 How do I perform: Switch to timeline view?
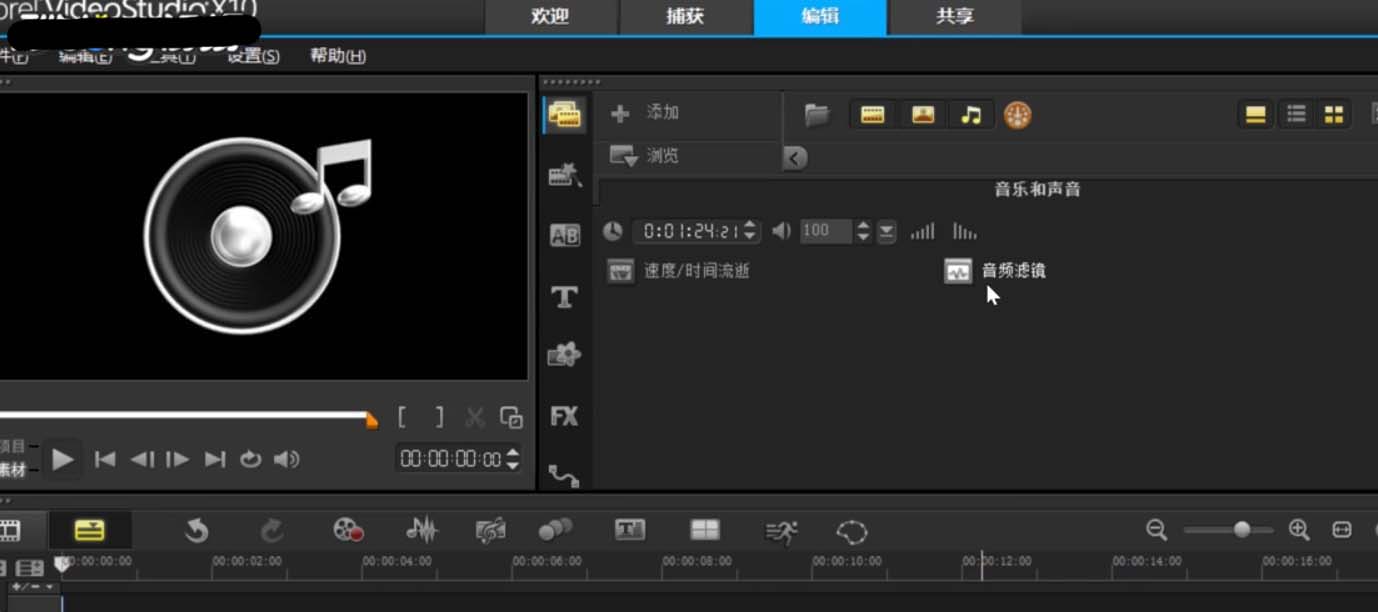(89, 530)
